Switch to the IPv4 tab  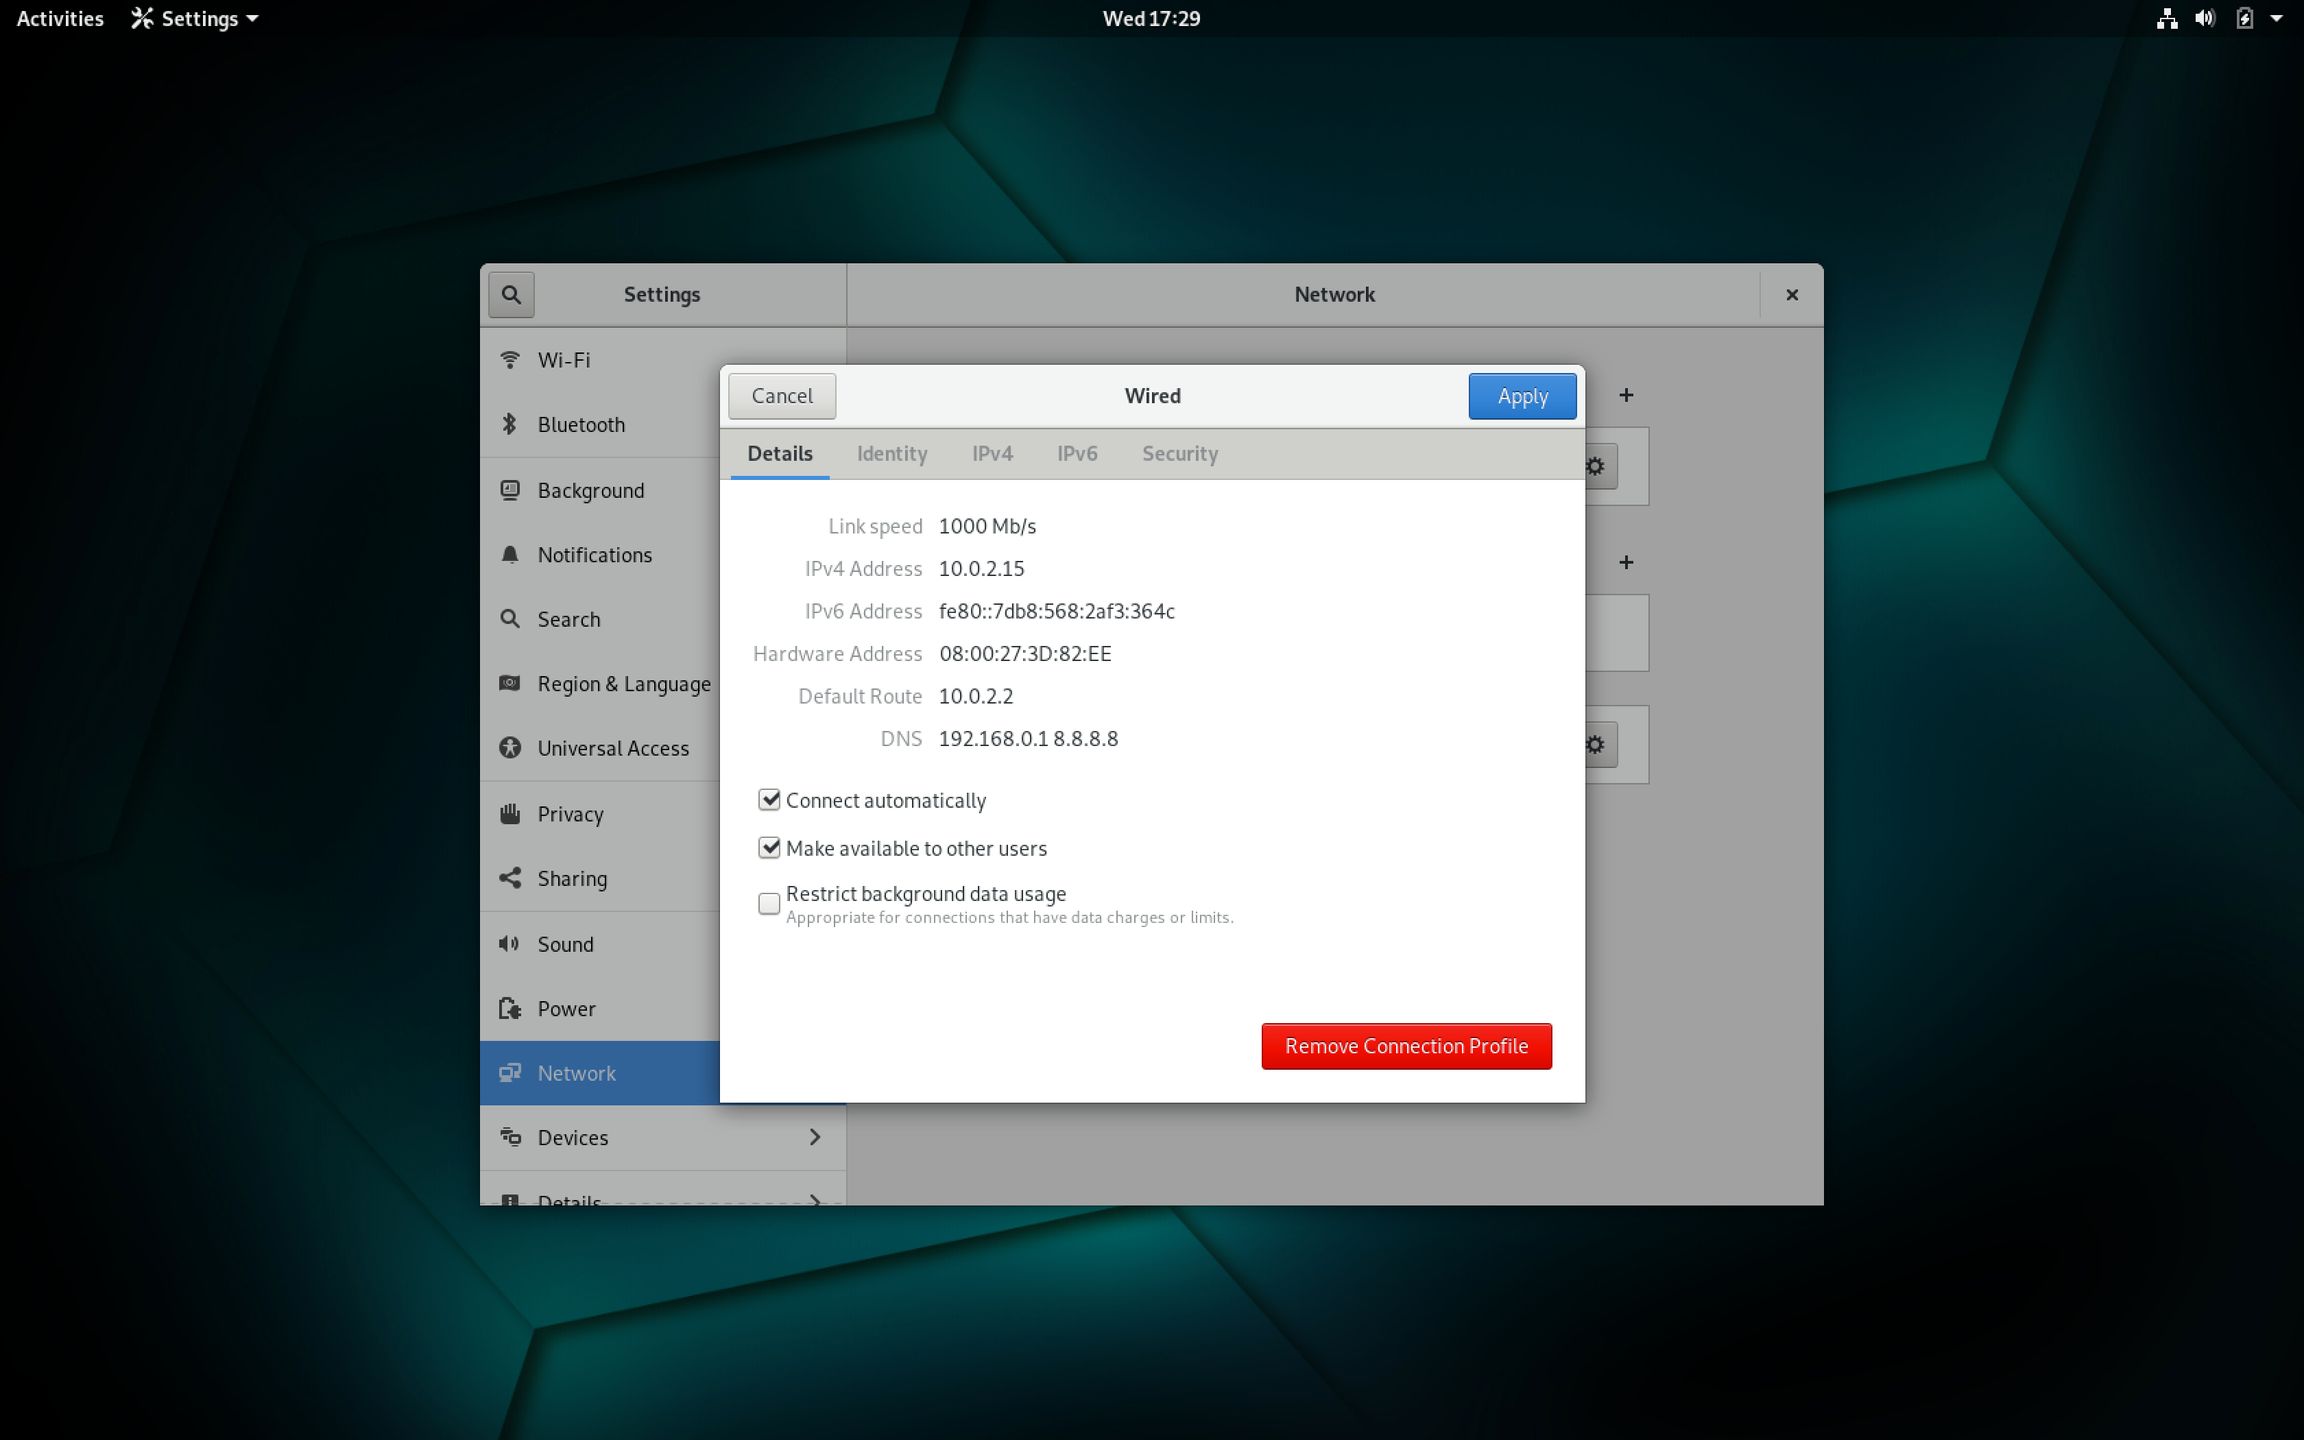tap(992, 454)
